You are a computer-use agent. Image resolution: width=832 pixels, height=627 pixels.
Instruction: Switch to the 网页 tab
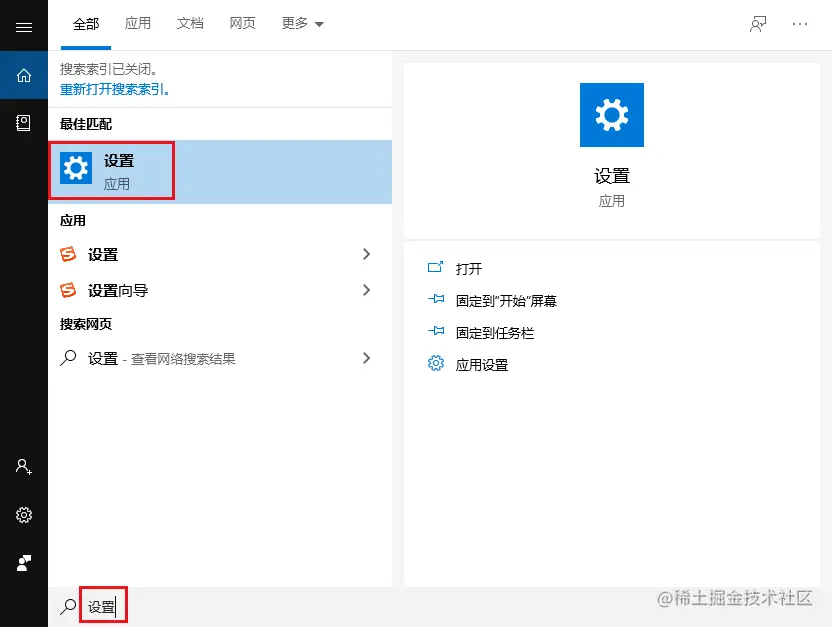242,24
